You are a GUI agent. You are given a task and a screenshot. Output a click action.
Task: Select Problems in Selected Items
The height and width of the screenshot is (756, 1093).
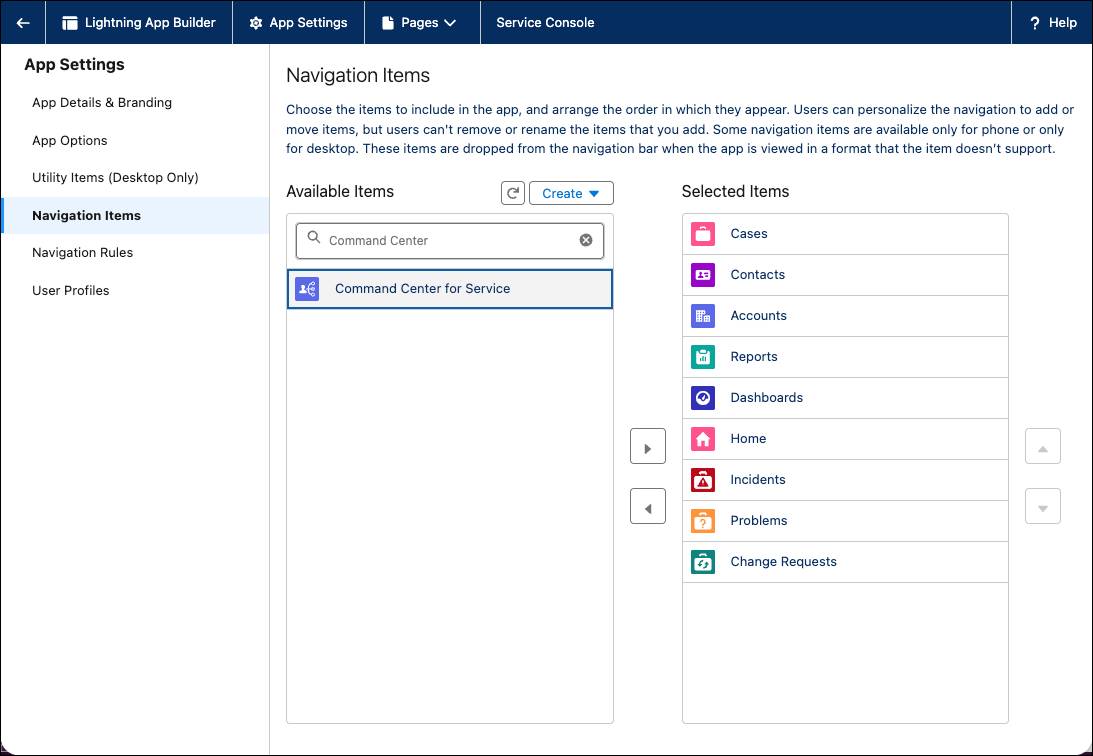tap(845, 520)
